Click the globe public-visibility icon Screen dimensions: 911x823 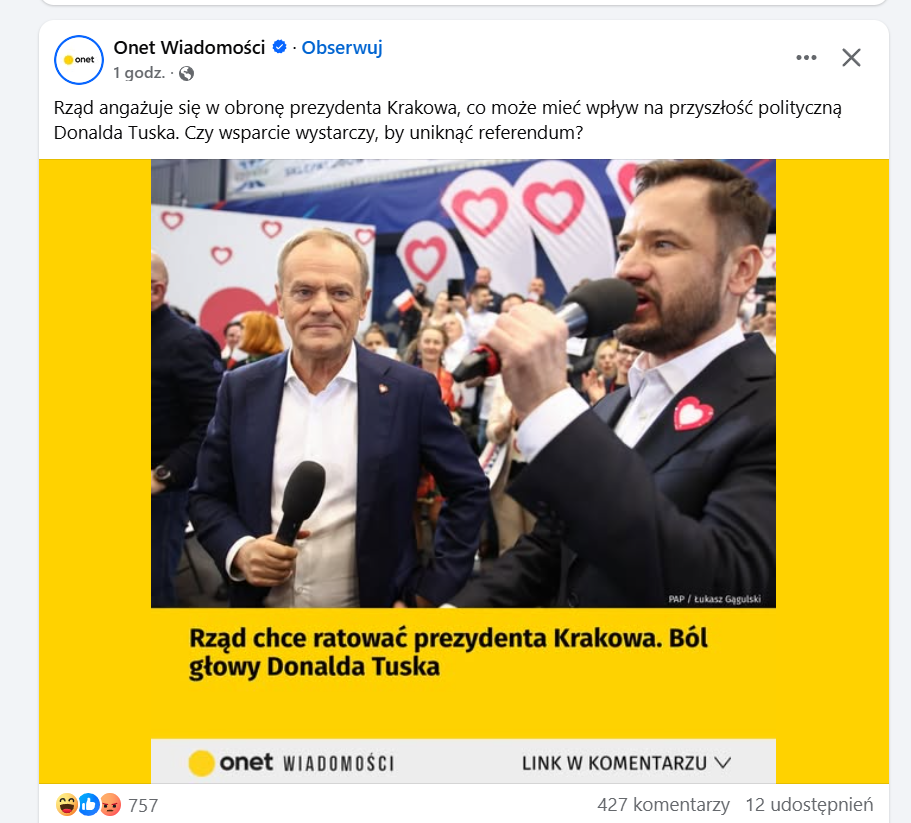click(x=186, y=73)
